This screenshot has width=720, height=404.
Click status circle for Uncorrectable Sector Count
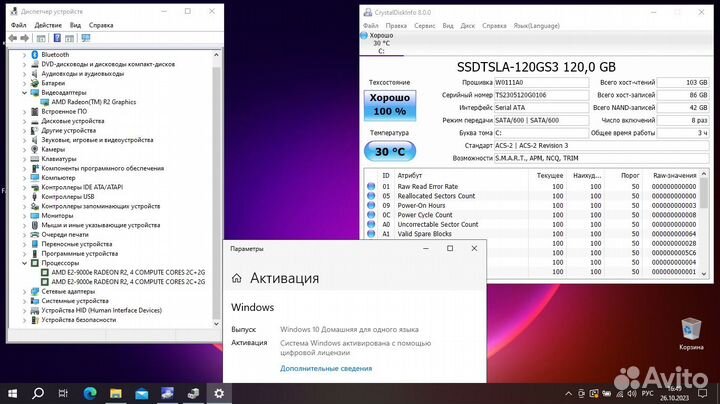[371, 224]
